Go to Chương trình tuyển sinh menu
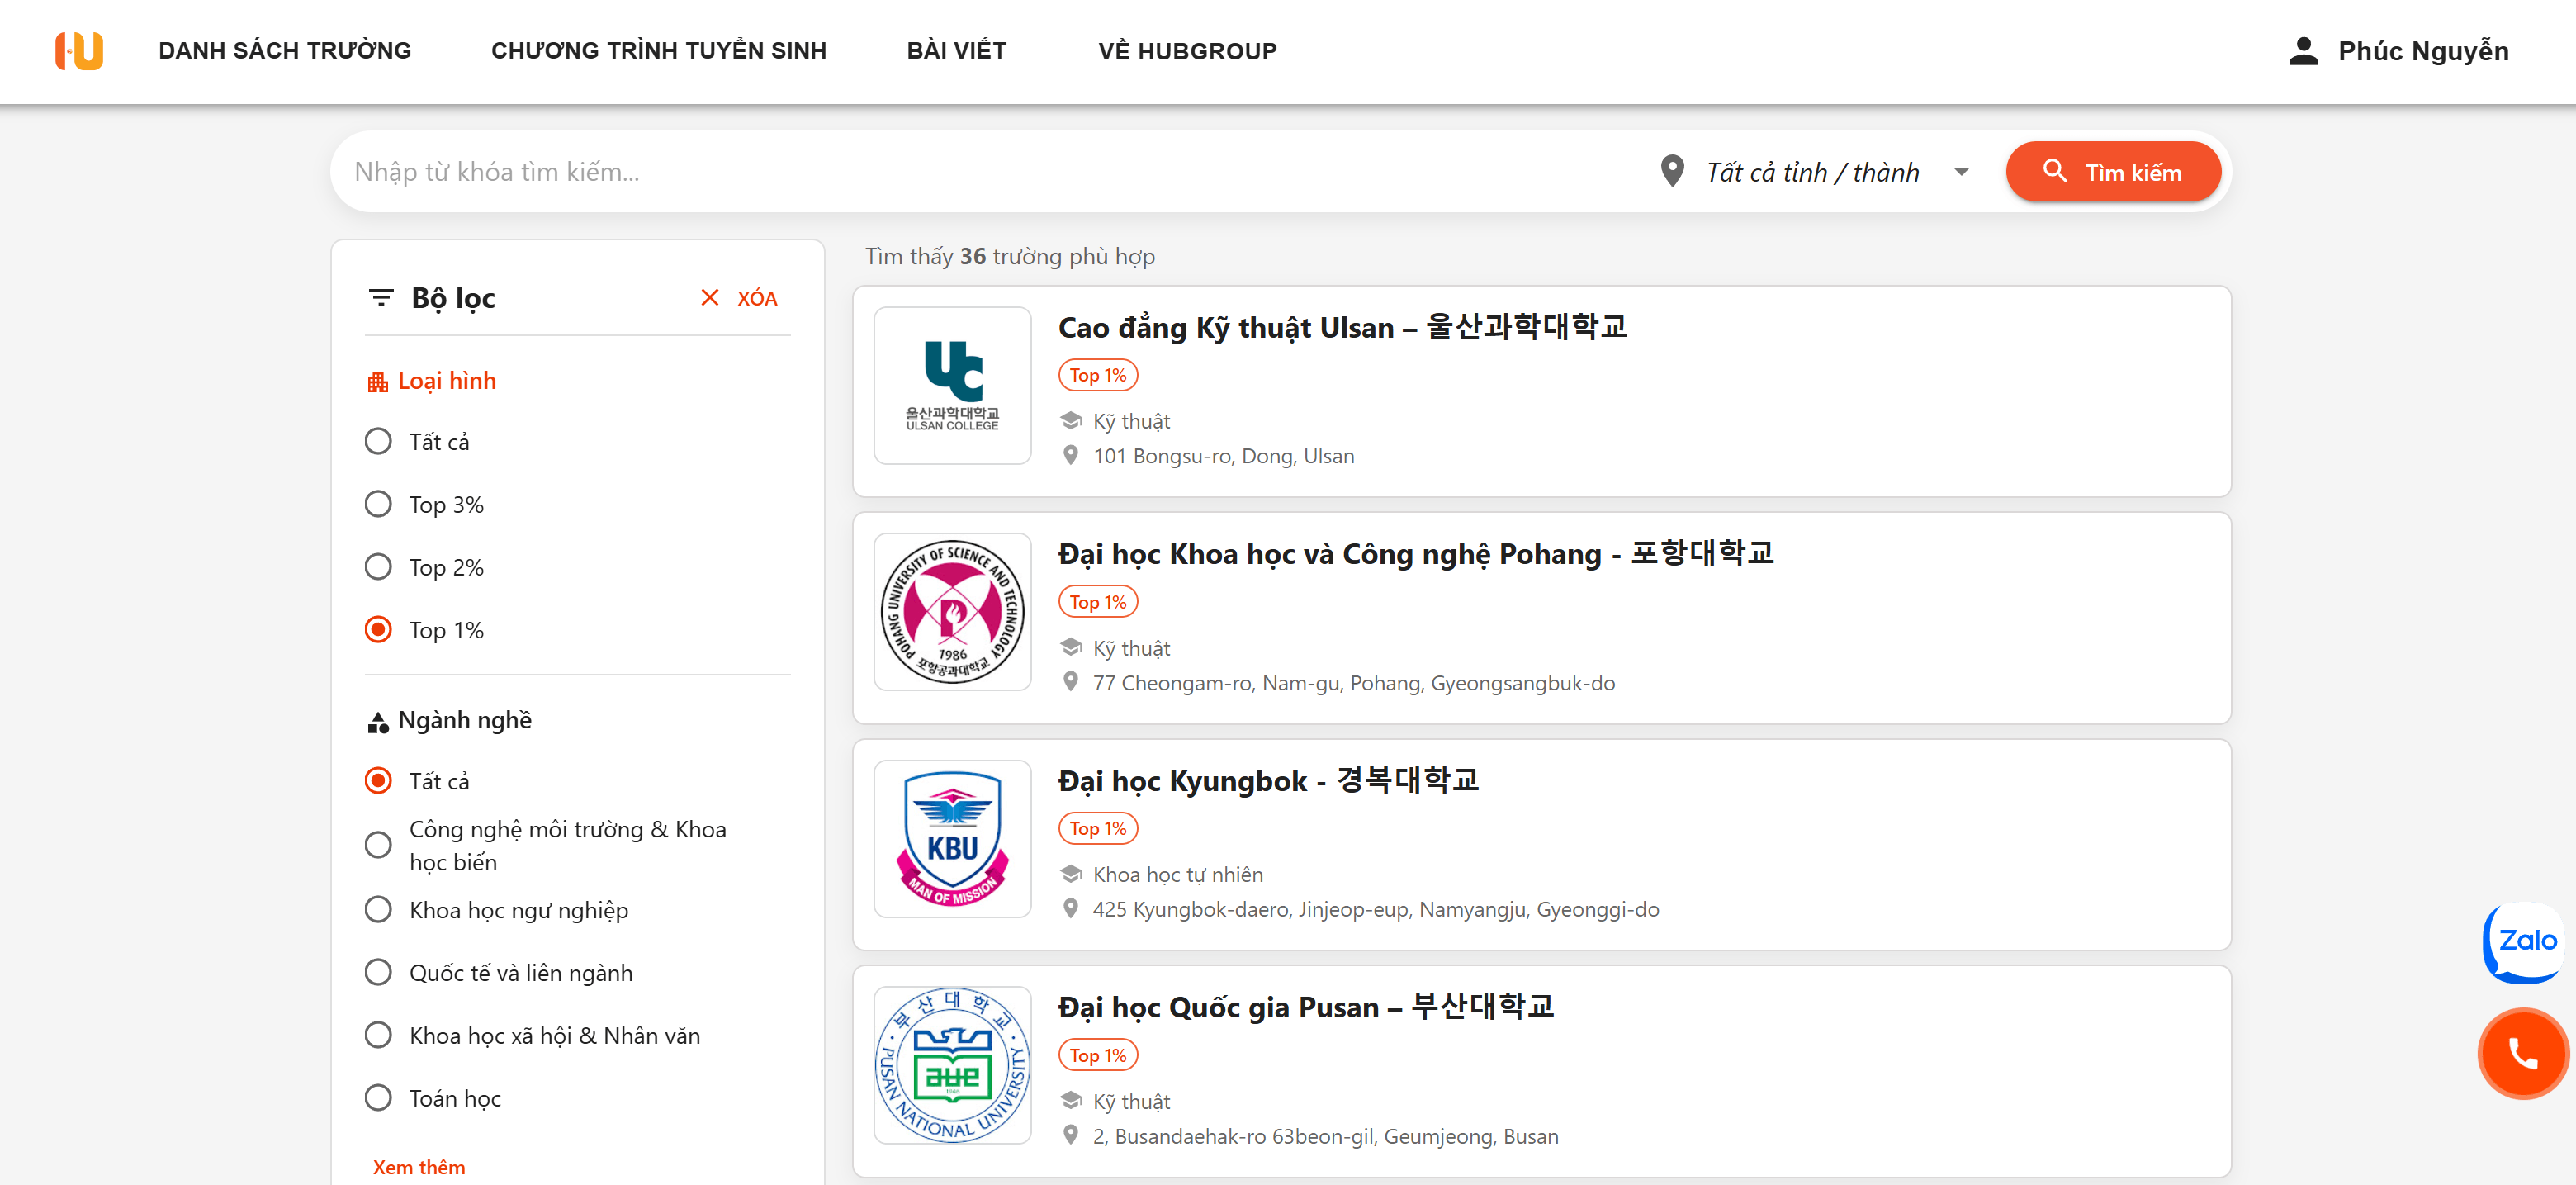2576x1185 pixels. [659, 51]
